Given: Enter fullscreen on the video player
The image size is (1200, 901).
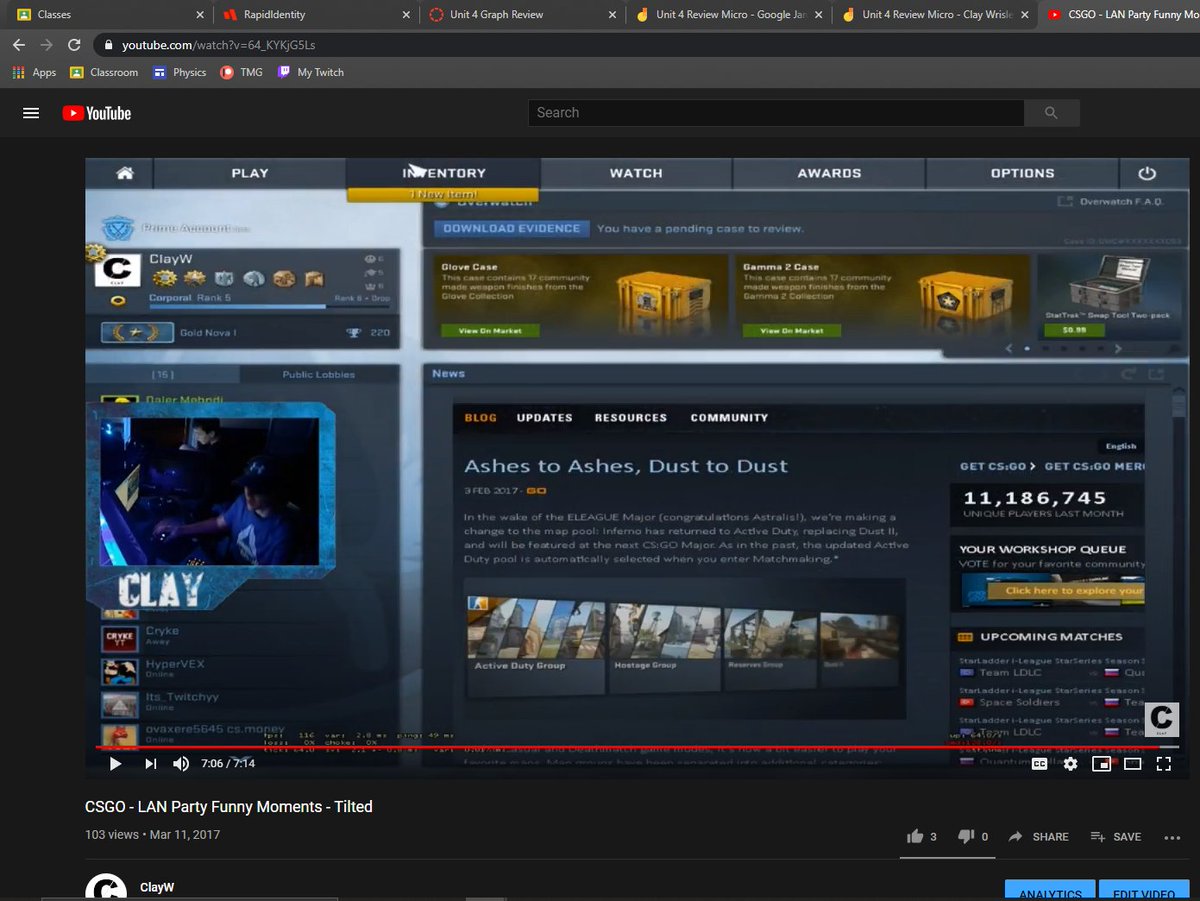Looking at the screenshot, I should [1163, 764].
